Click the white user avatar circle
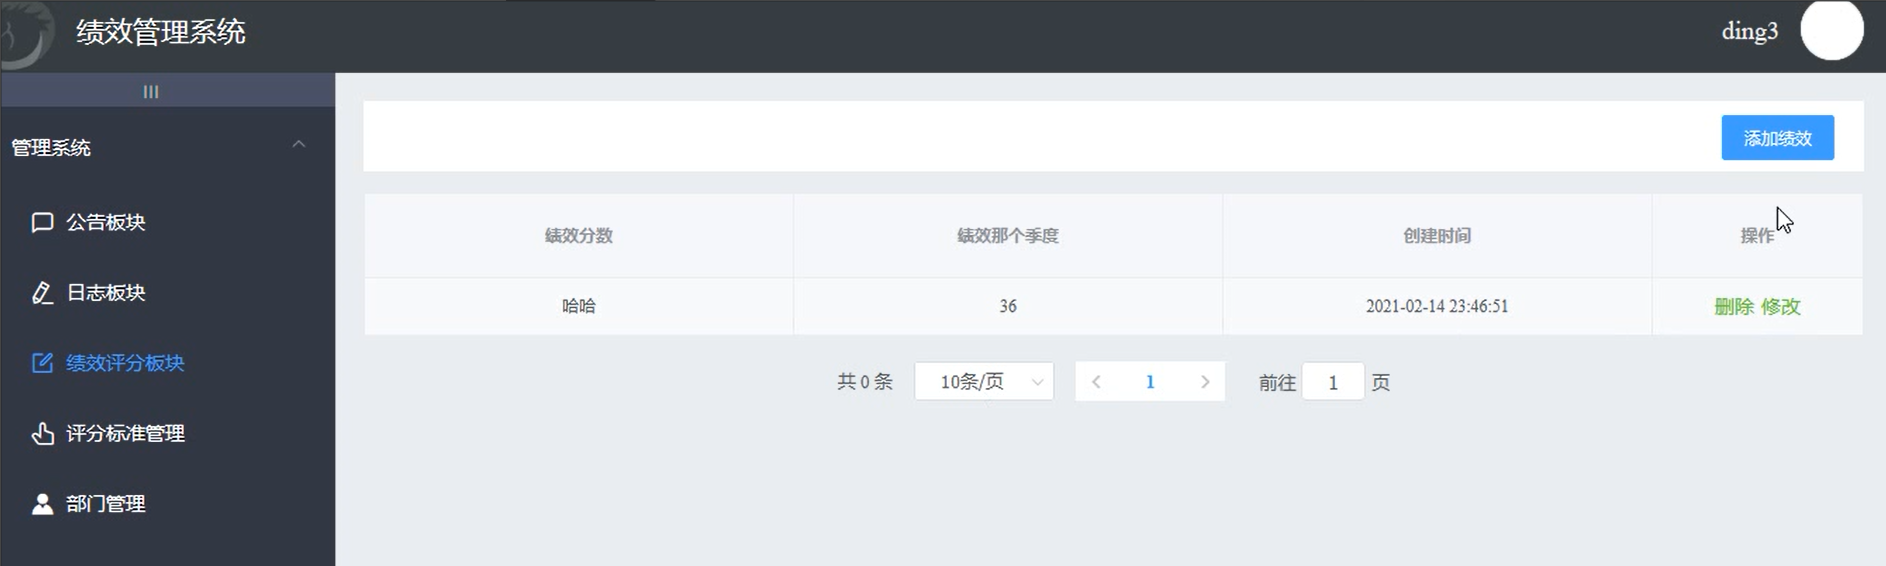Image resolution: width=1886 pixels, height=566 pixels. point(1832,30)
